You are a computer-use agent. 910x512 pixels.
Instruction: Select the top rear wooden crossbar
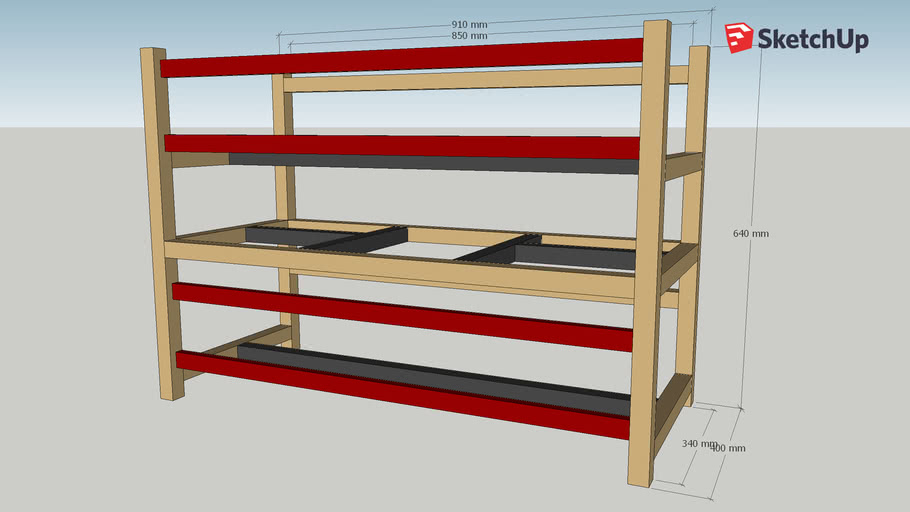point(460,80)
